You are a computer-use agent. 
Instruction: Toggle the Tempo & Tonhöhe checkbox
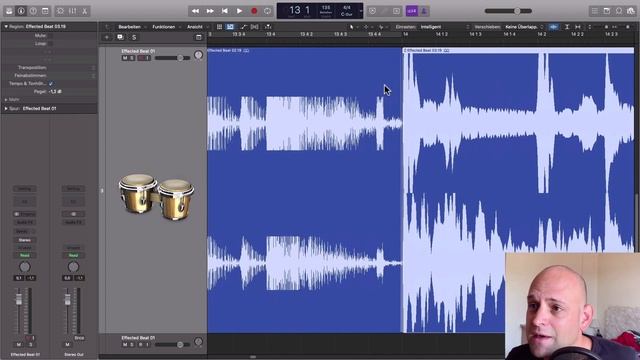[51, 83]
